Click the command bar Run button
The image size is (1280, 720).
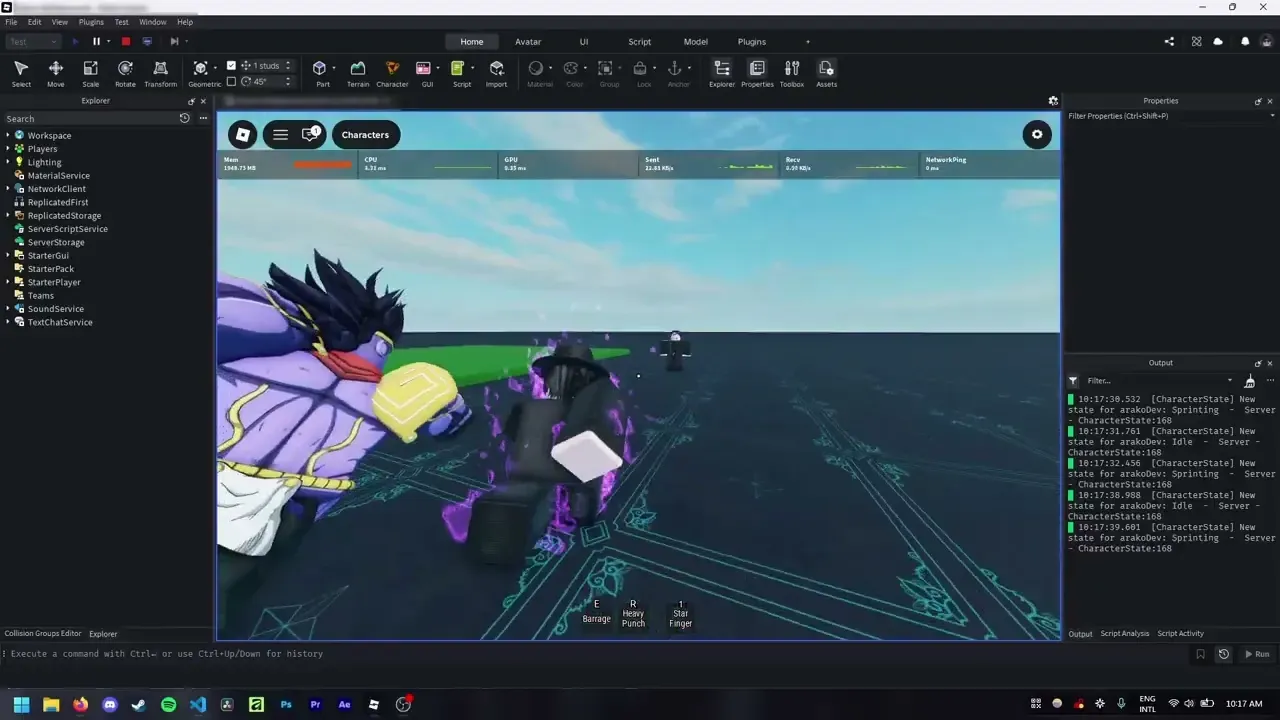pyautogui.click(x=1256, y=654)
